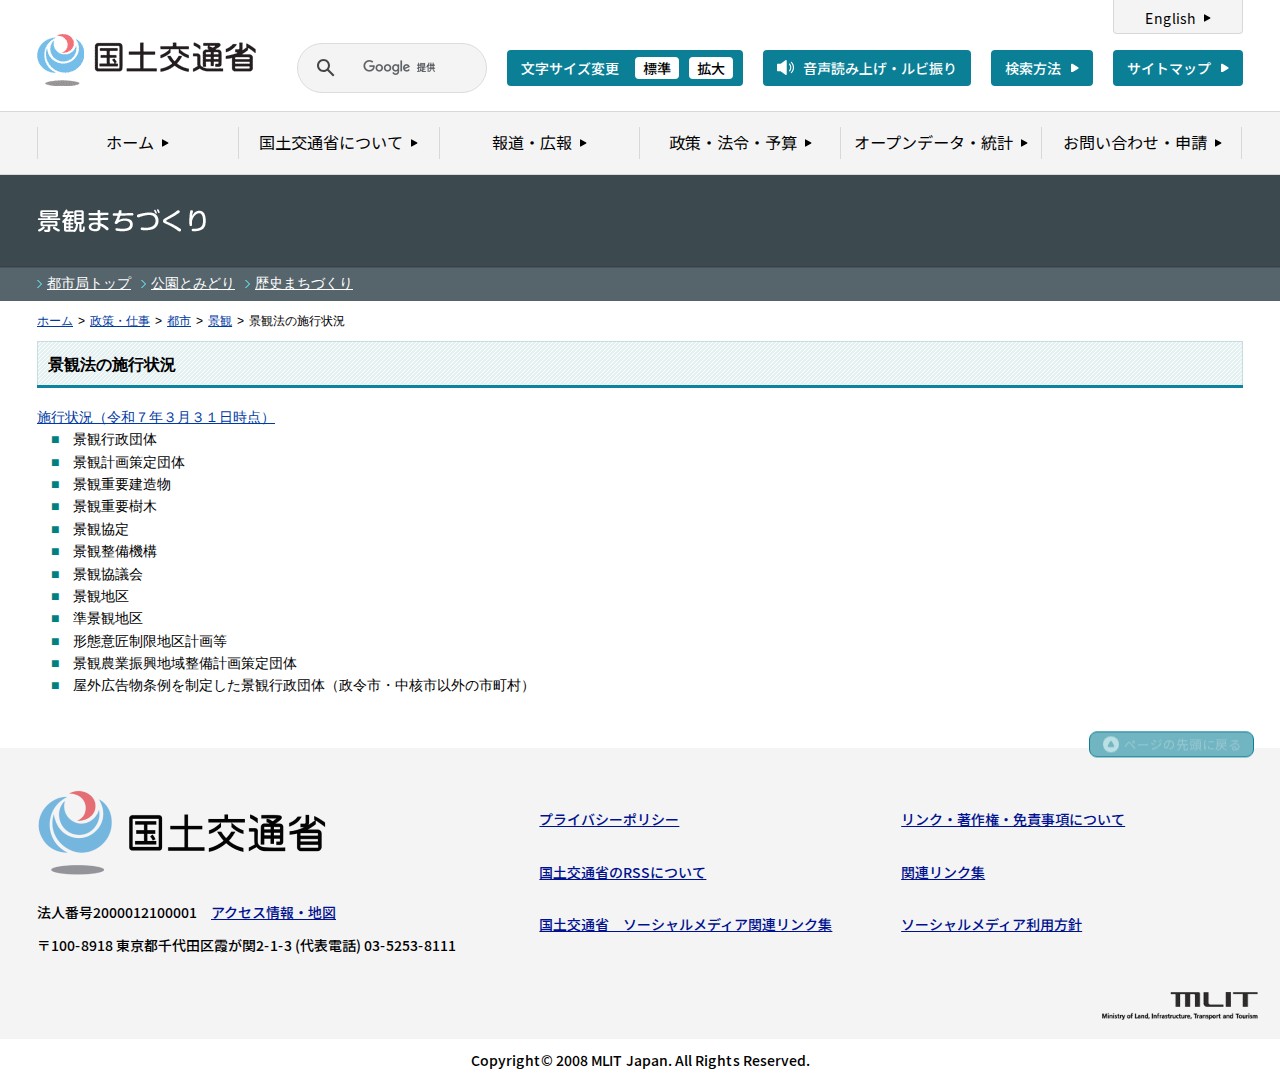
Task: Open the 報道・広報 navigation item
Action: pos(539,143)
